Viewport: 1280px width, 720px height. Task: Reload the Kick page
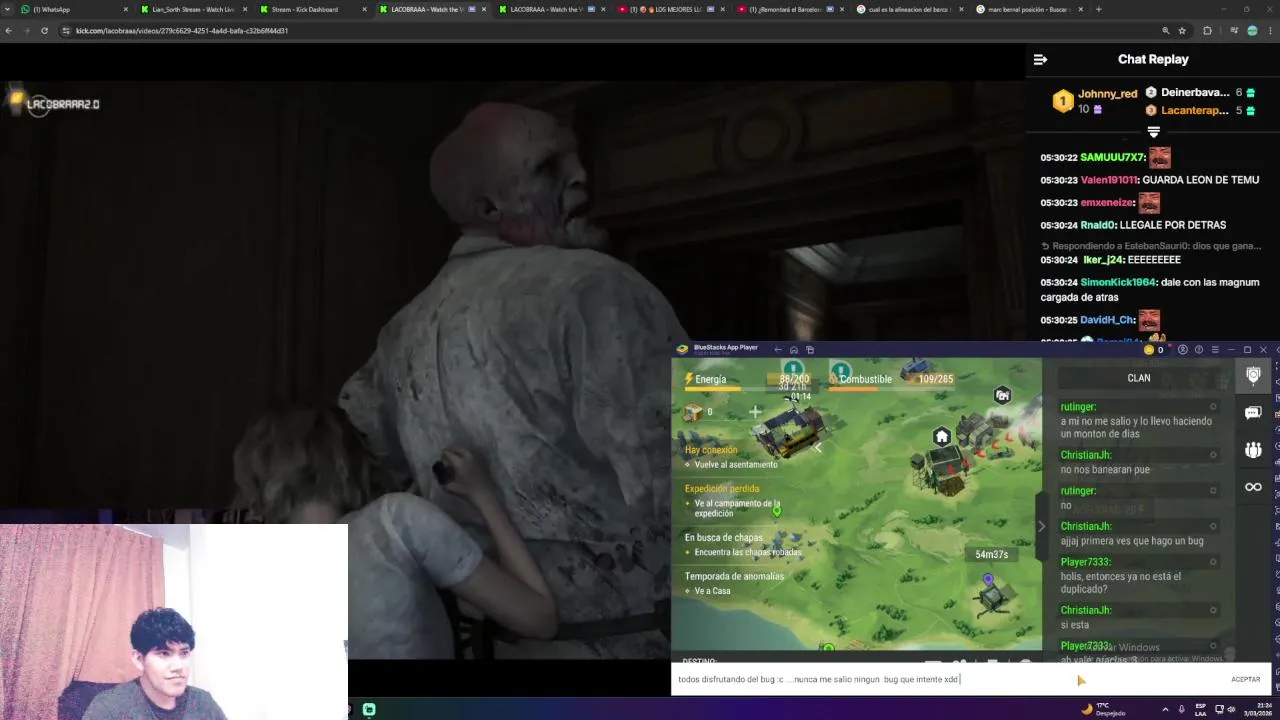(44, 31)
